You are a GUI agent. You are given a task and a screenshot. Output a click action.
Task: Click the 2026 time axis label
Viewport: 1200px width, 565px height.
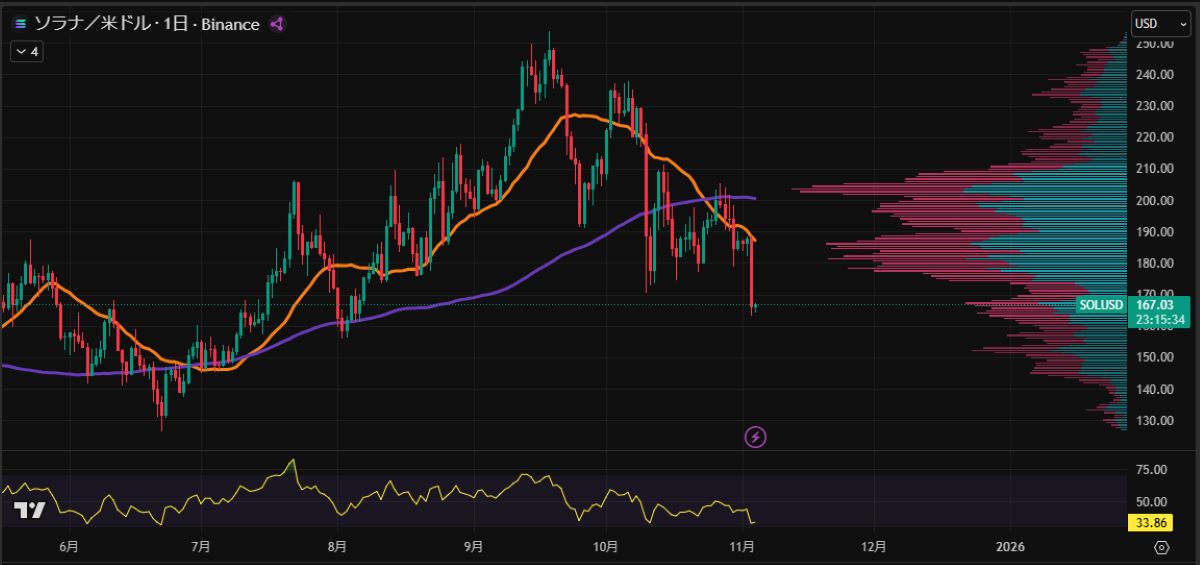point(1011,547)
